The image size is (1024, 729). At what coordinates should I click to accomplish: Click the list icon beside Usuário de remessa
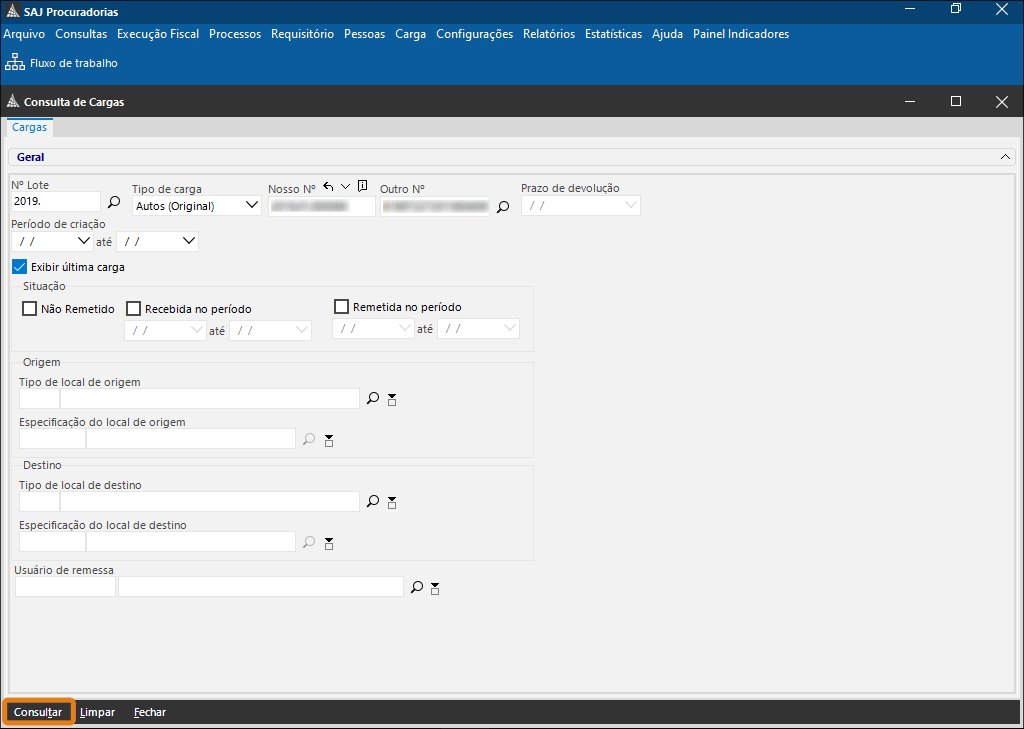point(435,589)
